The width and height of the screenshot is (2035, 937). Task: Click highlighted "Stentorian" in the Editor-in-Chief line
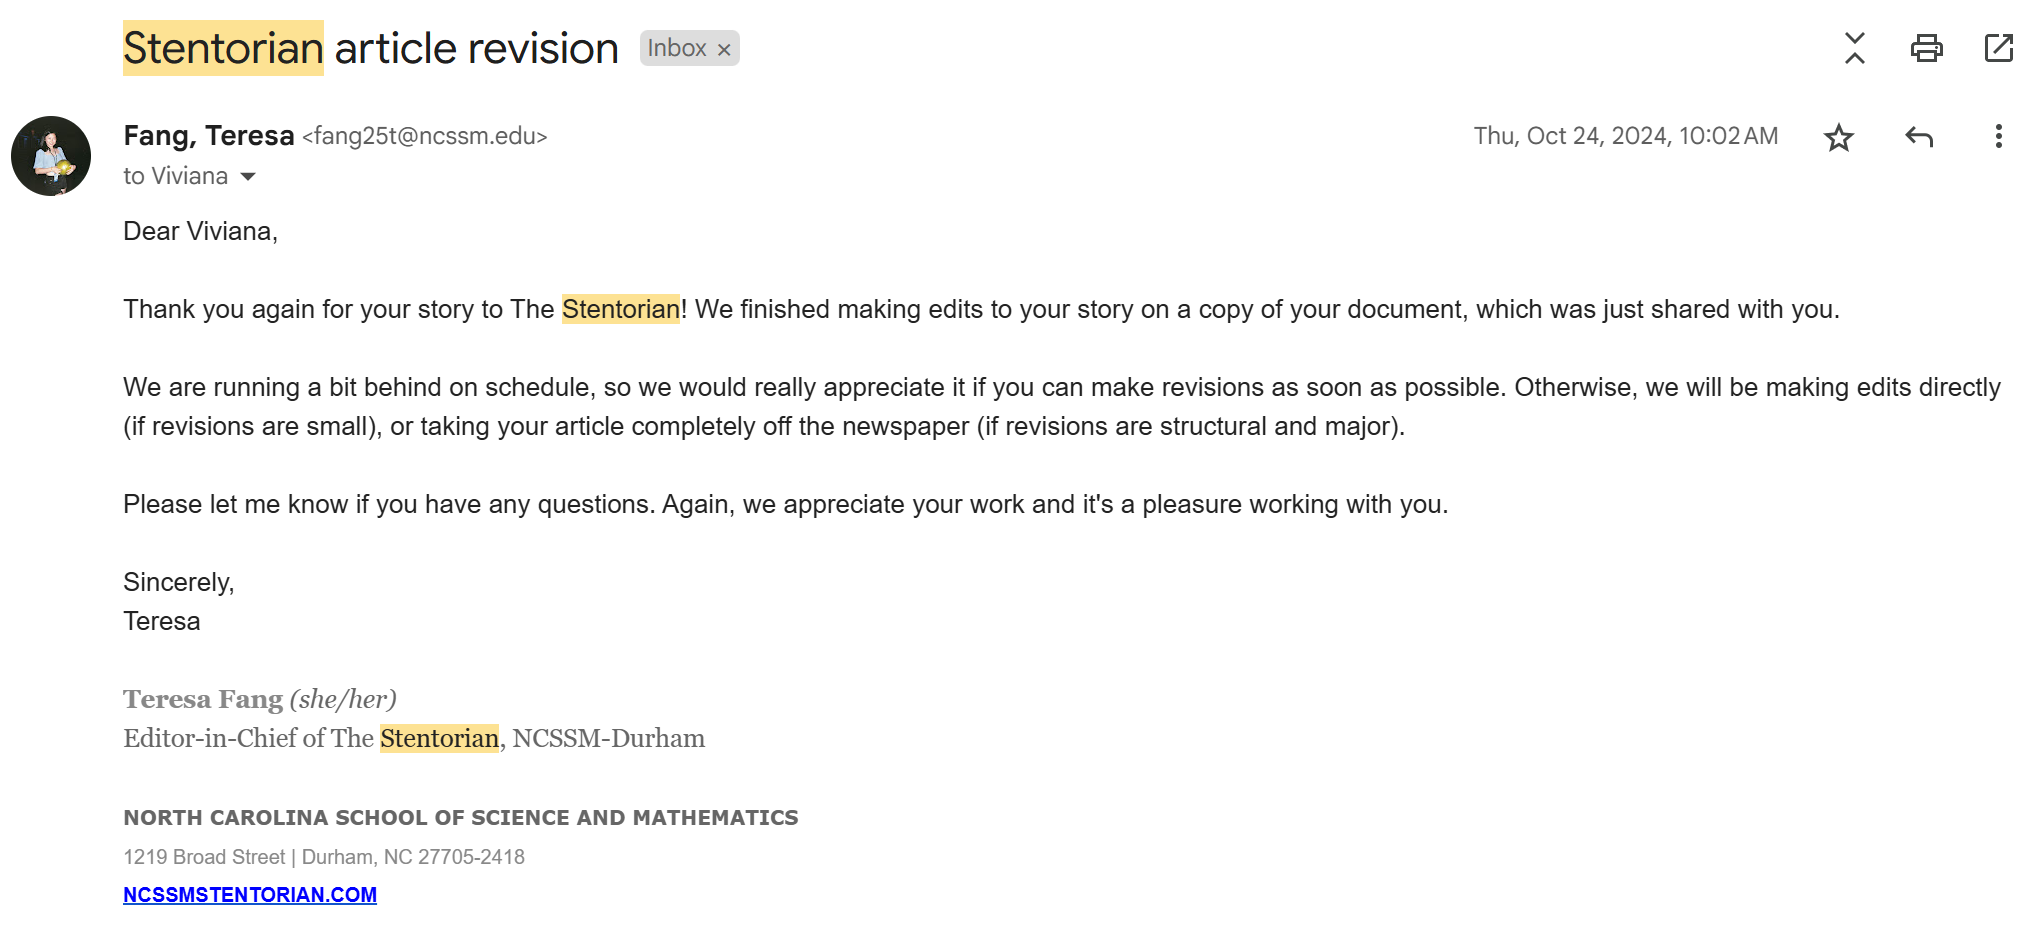pyautogui.click(x=439, y=739)
